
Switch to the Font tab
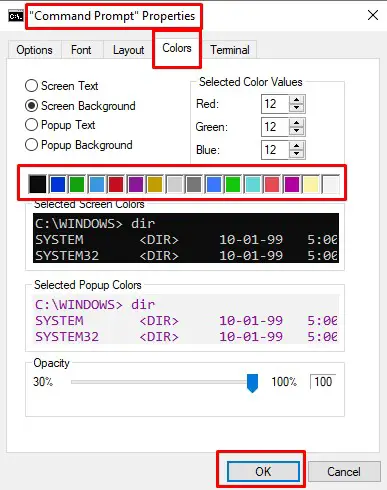point(81,50)
